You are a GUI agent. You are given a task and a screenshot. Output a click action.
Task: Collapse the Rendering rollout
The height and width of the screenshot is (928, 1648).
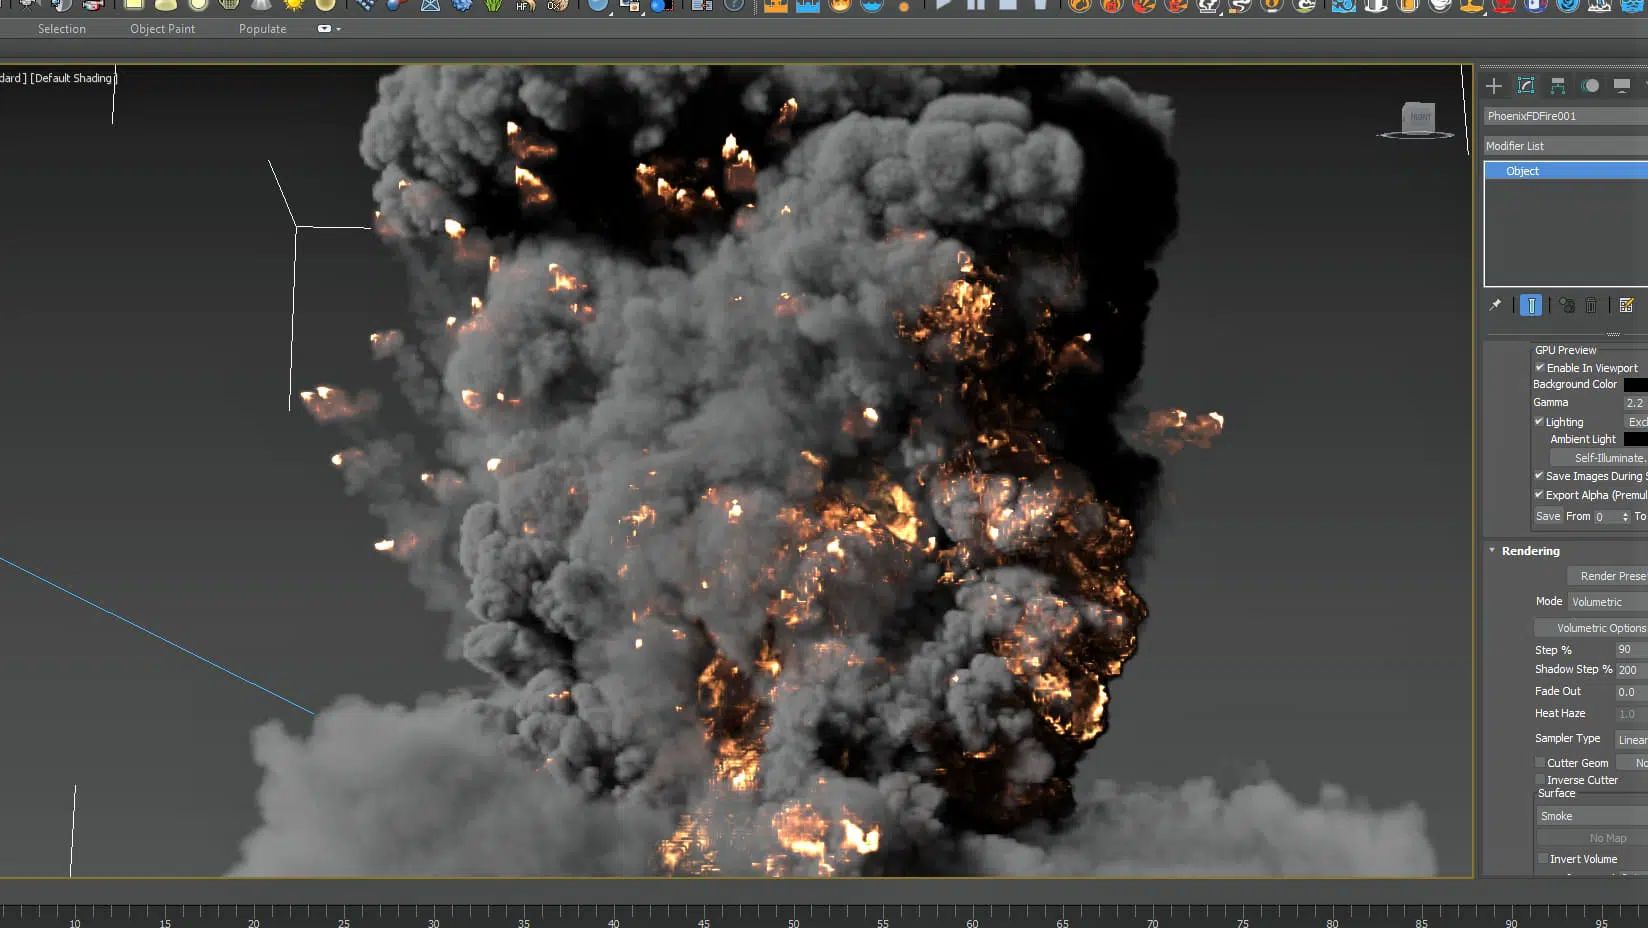1491,550
